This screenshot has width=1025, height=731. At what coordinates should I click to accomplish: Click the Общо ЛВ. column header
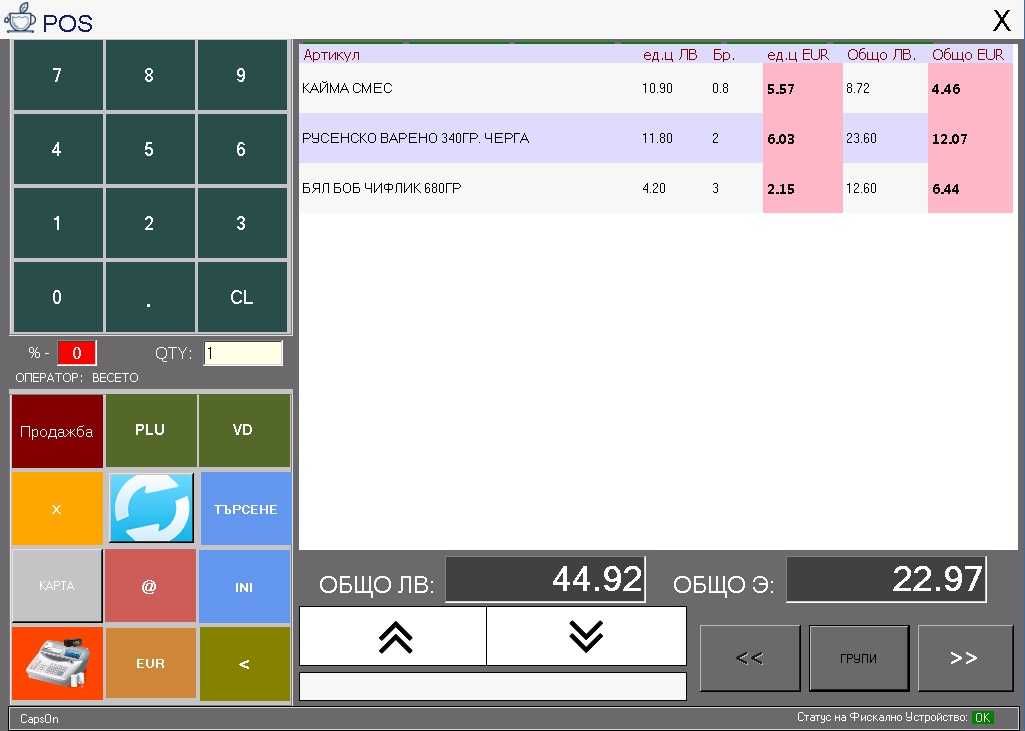(x=881, y=55)
